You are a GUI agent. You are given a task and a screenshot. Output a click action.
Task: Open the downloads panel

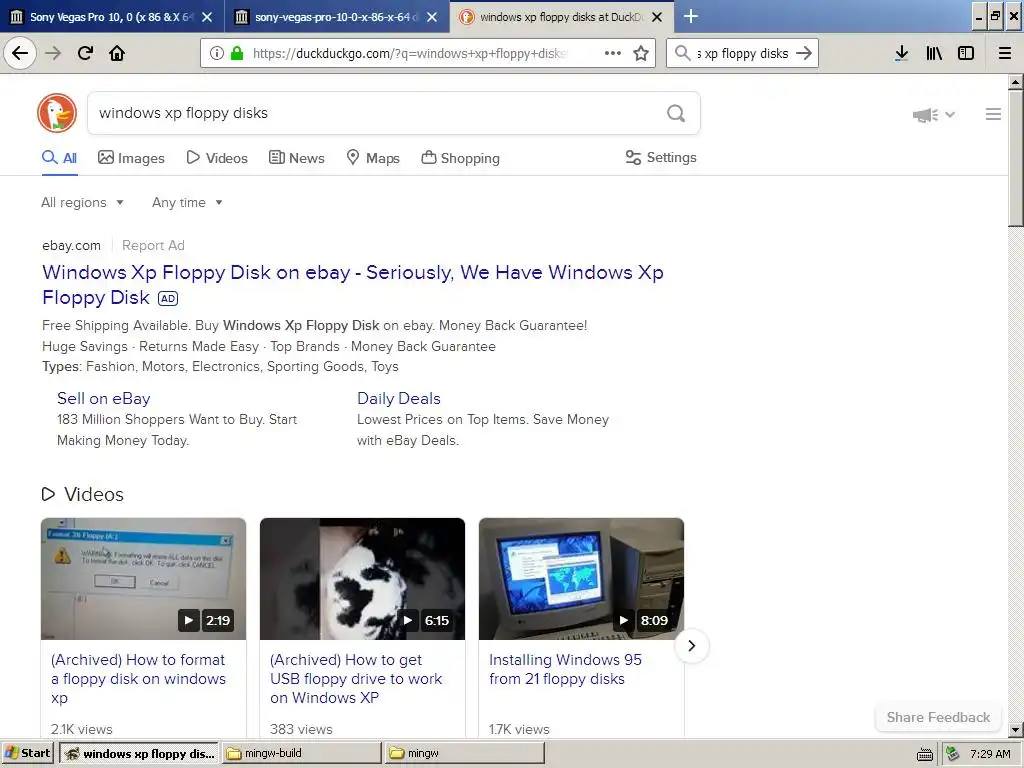901,53
